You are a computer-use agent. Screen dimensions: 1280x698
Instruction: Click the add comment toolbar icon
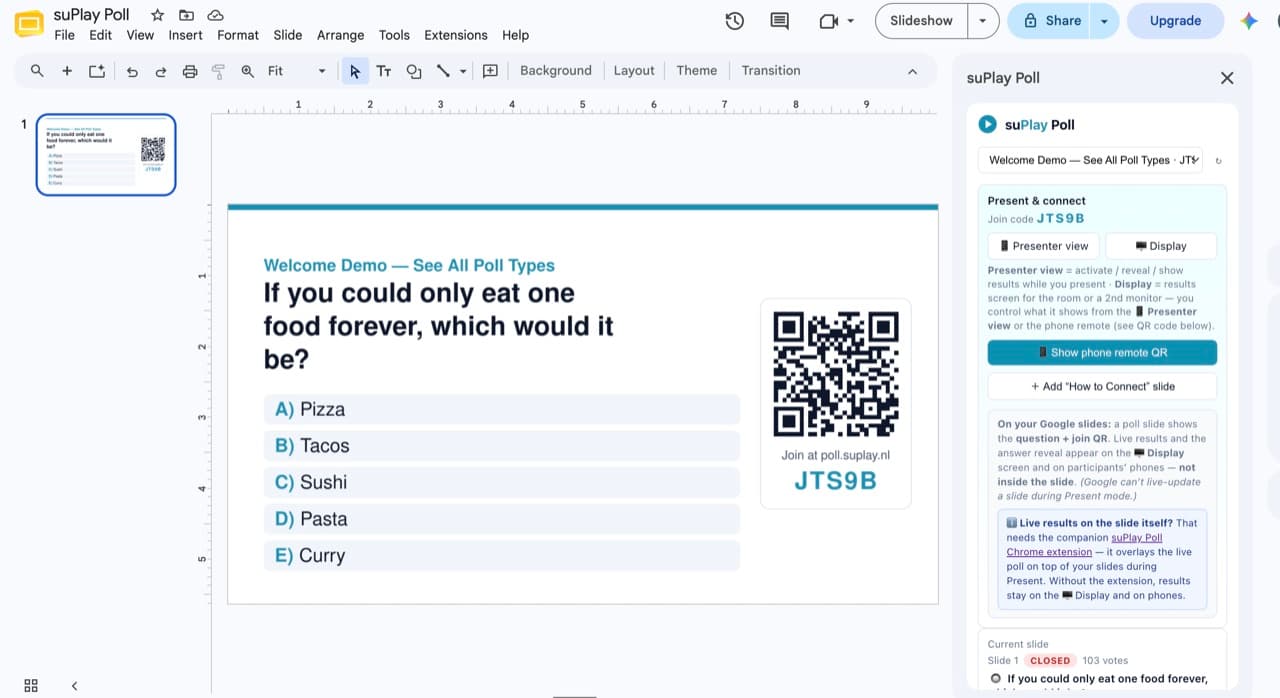click(x=490, y=71)
